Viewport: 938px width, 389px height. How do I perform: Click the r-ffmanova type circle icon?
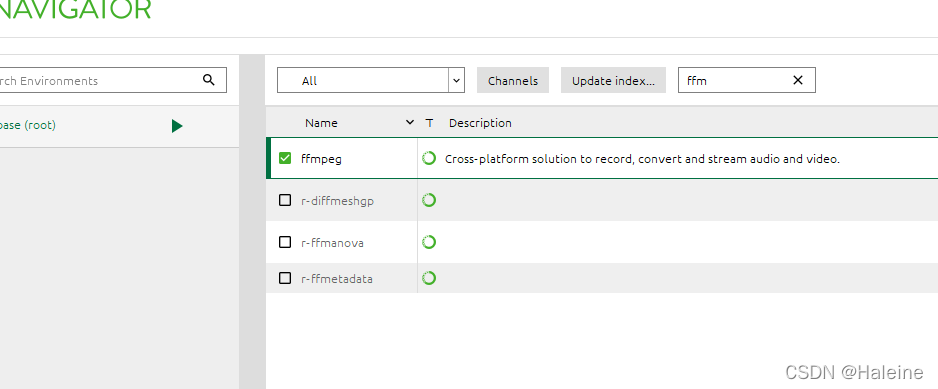click(429, 242)
